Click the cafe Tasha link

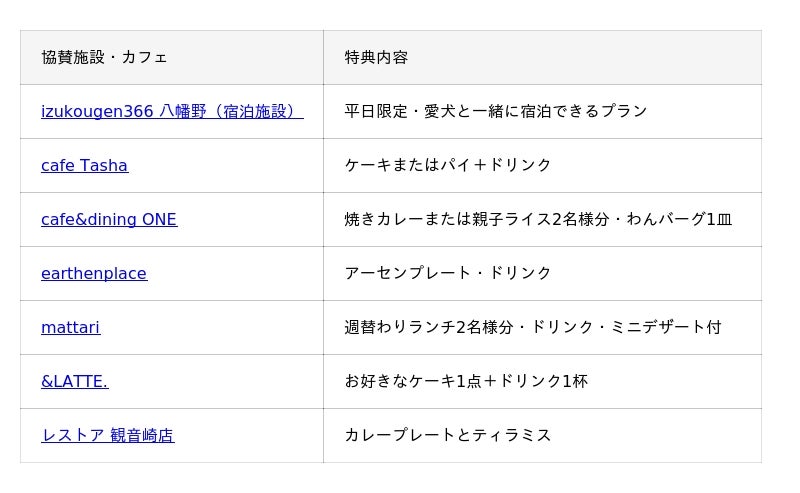[84, 165]
